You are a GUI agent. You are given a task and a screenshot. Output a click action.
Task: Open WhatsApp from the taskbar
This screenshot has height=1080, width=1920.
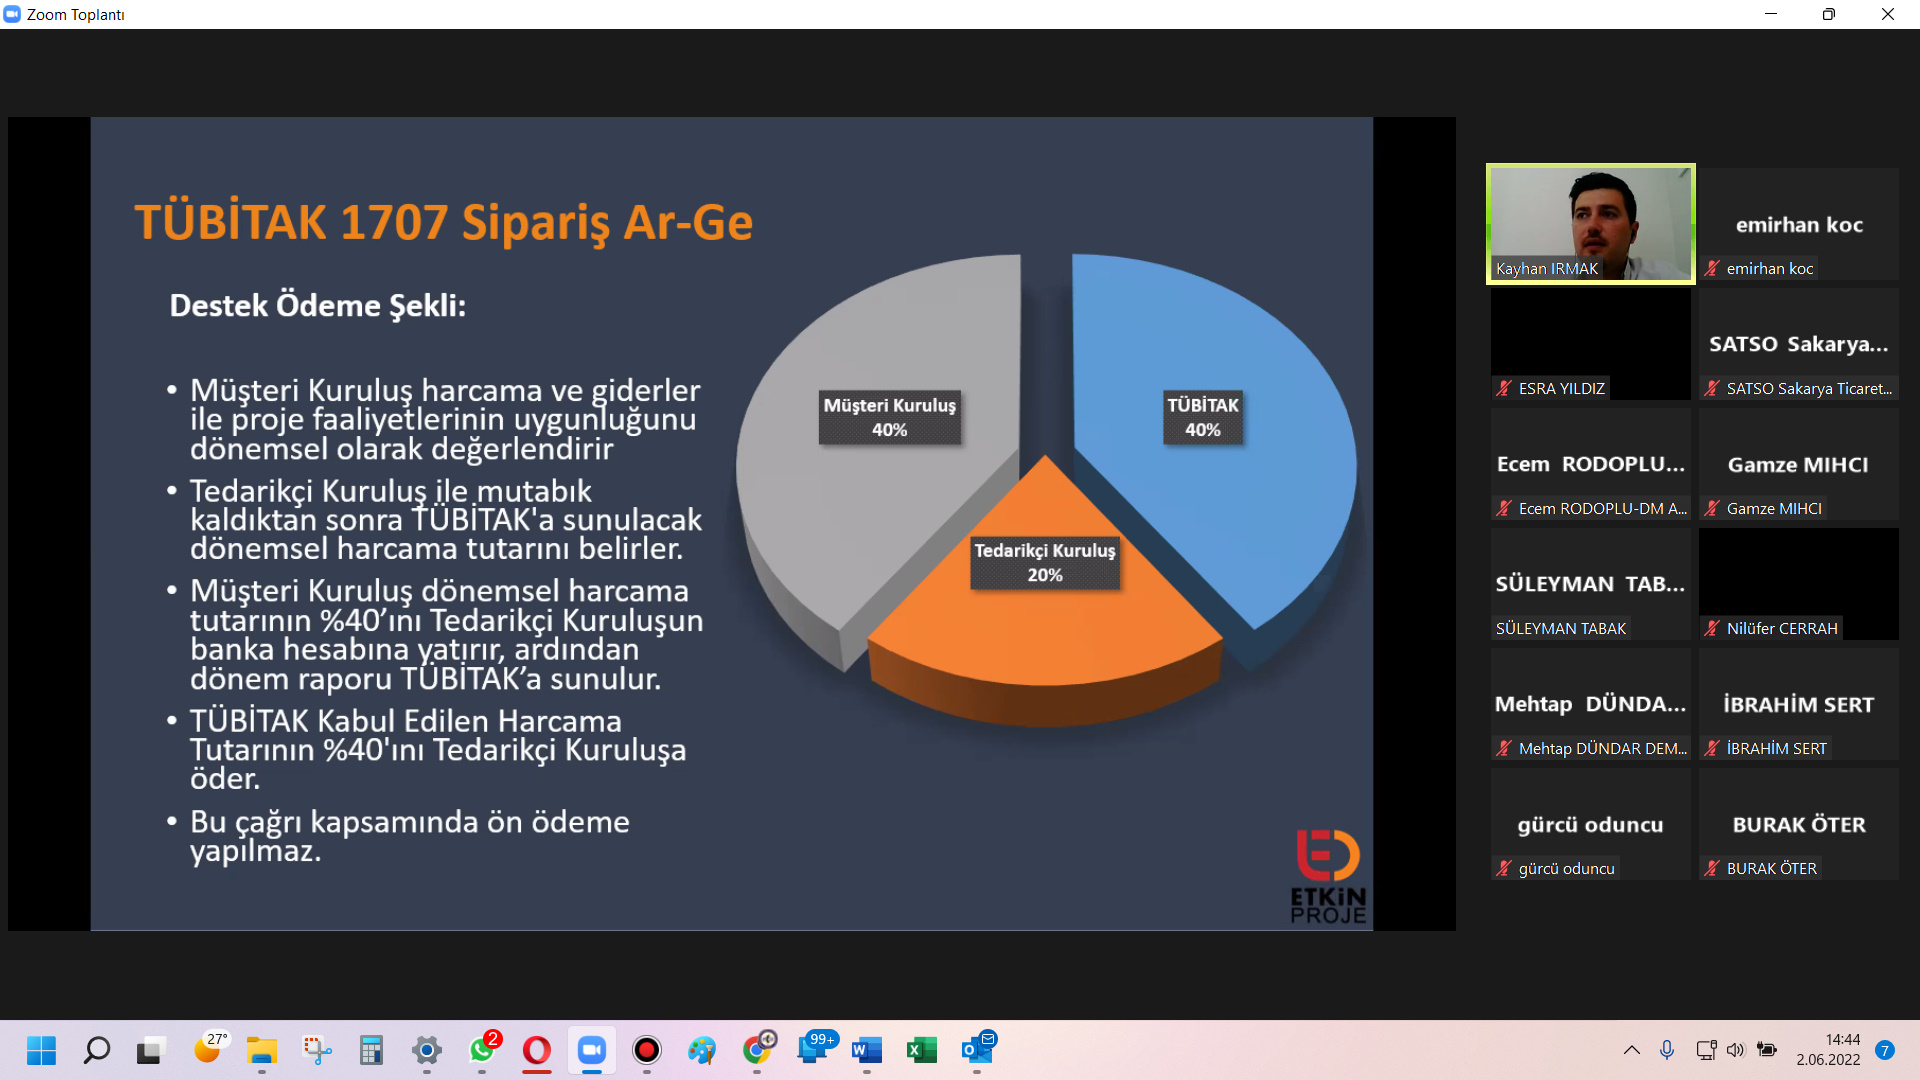(x=481, y=1050)
